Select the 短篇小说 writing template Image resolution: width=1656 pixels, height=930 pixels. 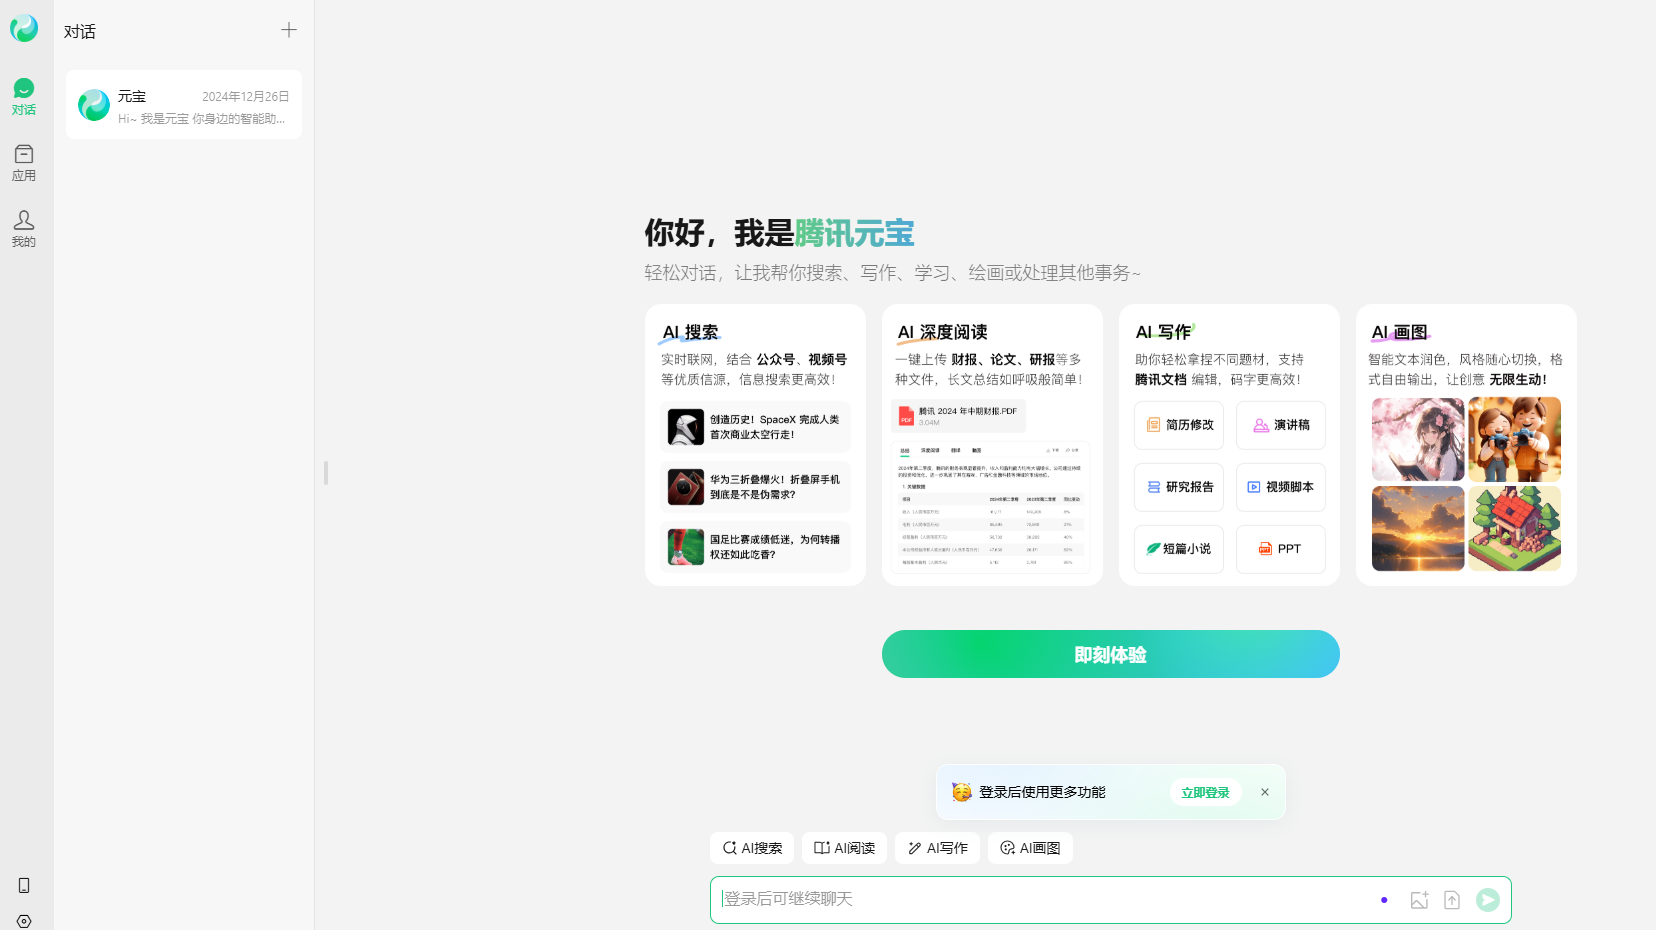click(x=1179, y=550)
